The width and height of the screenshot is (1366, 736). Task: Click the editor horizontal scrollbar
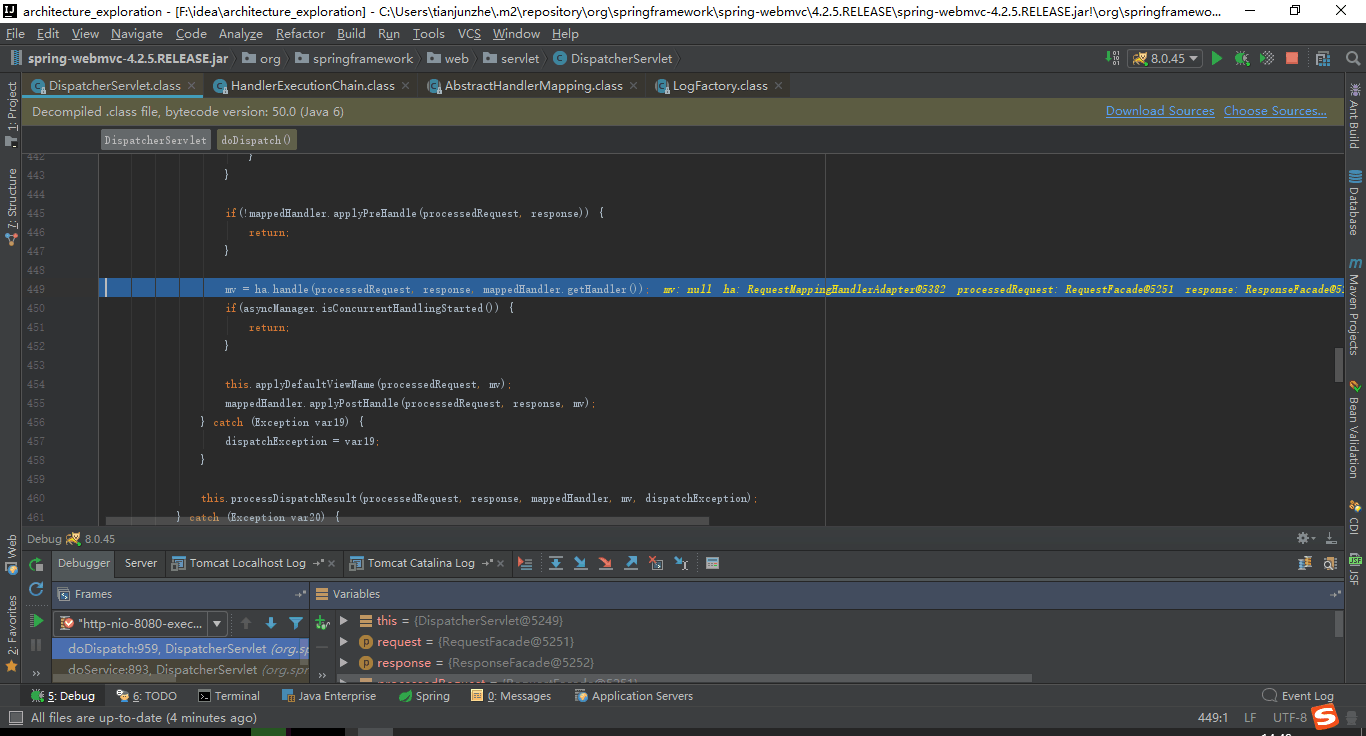400,520
